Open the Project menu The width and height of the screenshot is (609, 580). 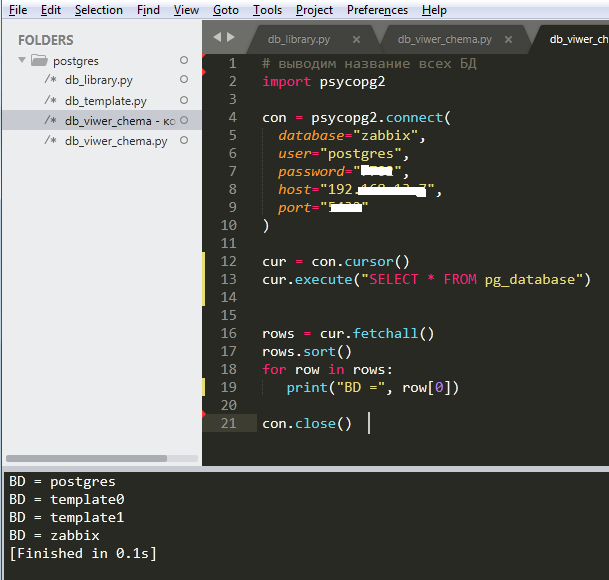pos(314,10)
